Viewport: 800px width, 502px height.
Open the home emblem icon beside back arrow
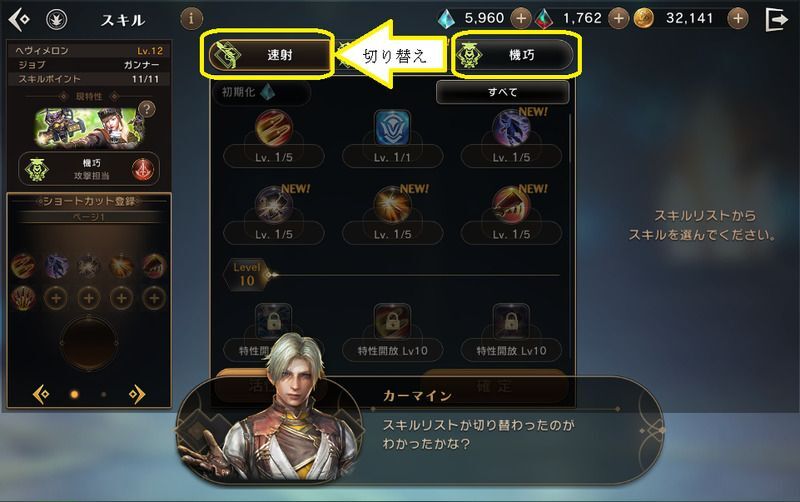pos(57,20)
